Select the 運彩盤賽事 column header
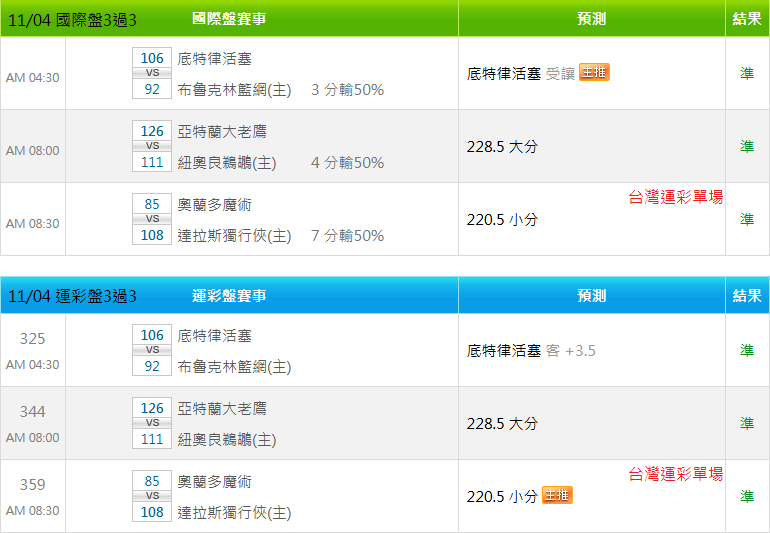This screenshot has width=770, height=533. 229,295
